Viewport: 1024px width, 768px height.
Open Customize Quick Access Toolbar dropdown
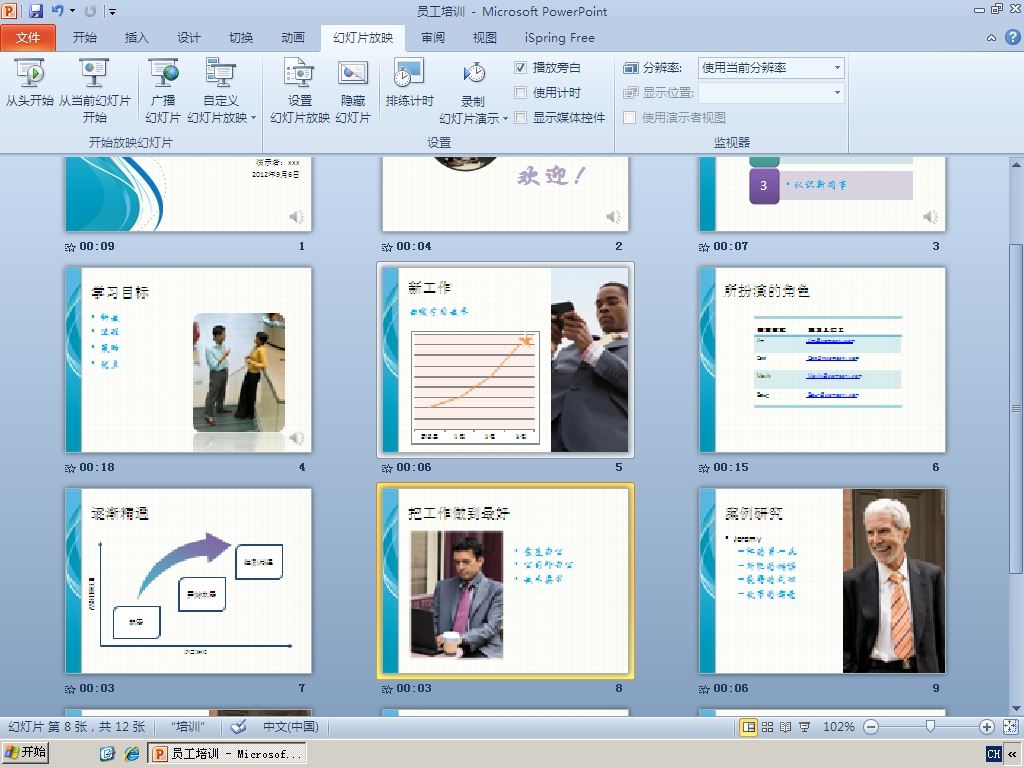[x=112, y=11]
